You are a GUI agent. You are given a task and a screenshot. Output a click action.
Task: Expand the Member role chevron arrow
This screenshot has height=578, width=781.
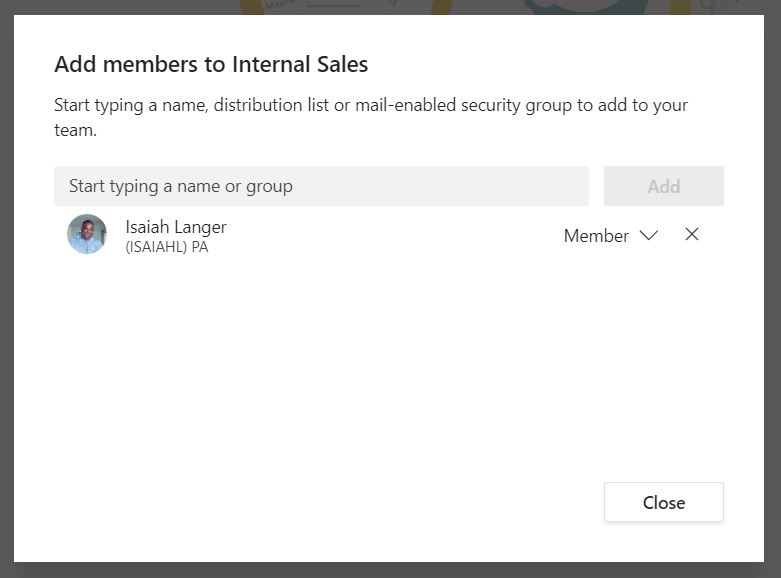(649, 236)
